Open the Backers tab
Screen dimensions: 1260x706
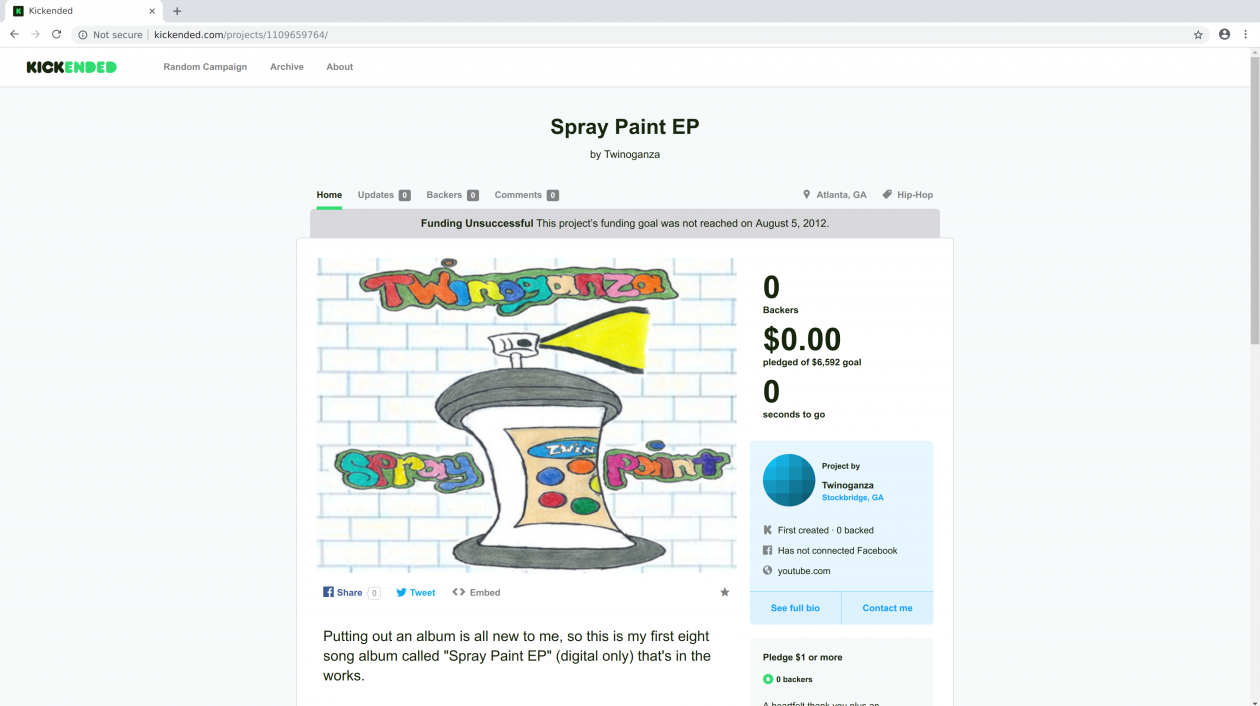coord(444,195)
